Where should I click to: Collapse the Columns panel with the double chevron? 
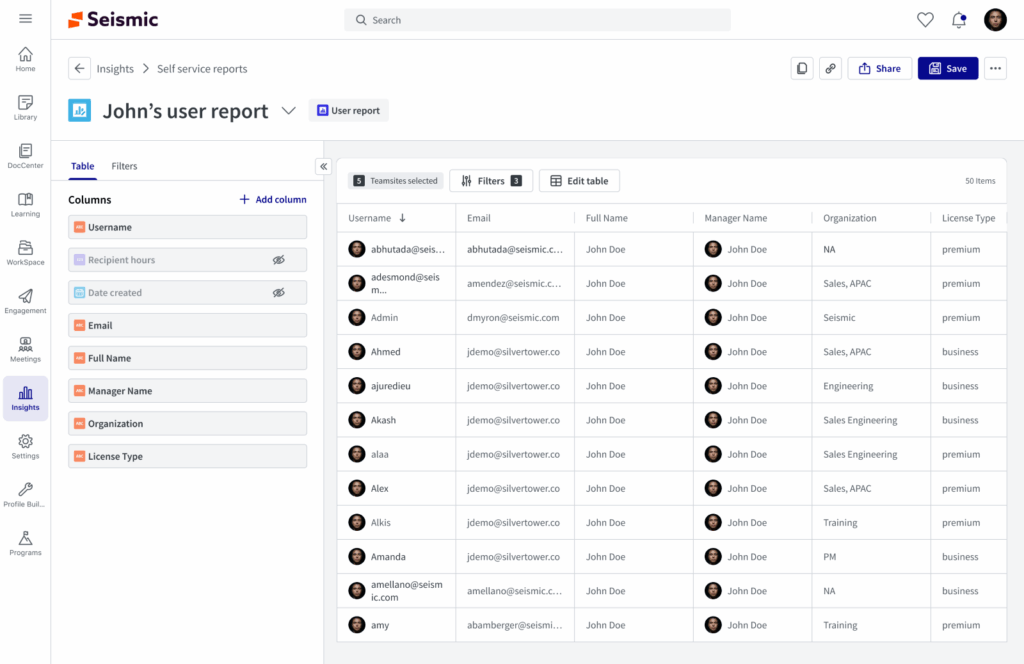click(x=322, y=166)
